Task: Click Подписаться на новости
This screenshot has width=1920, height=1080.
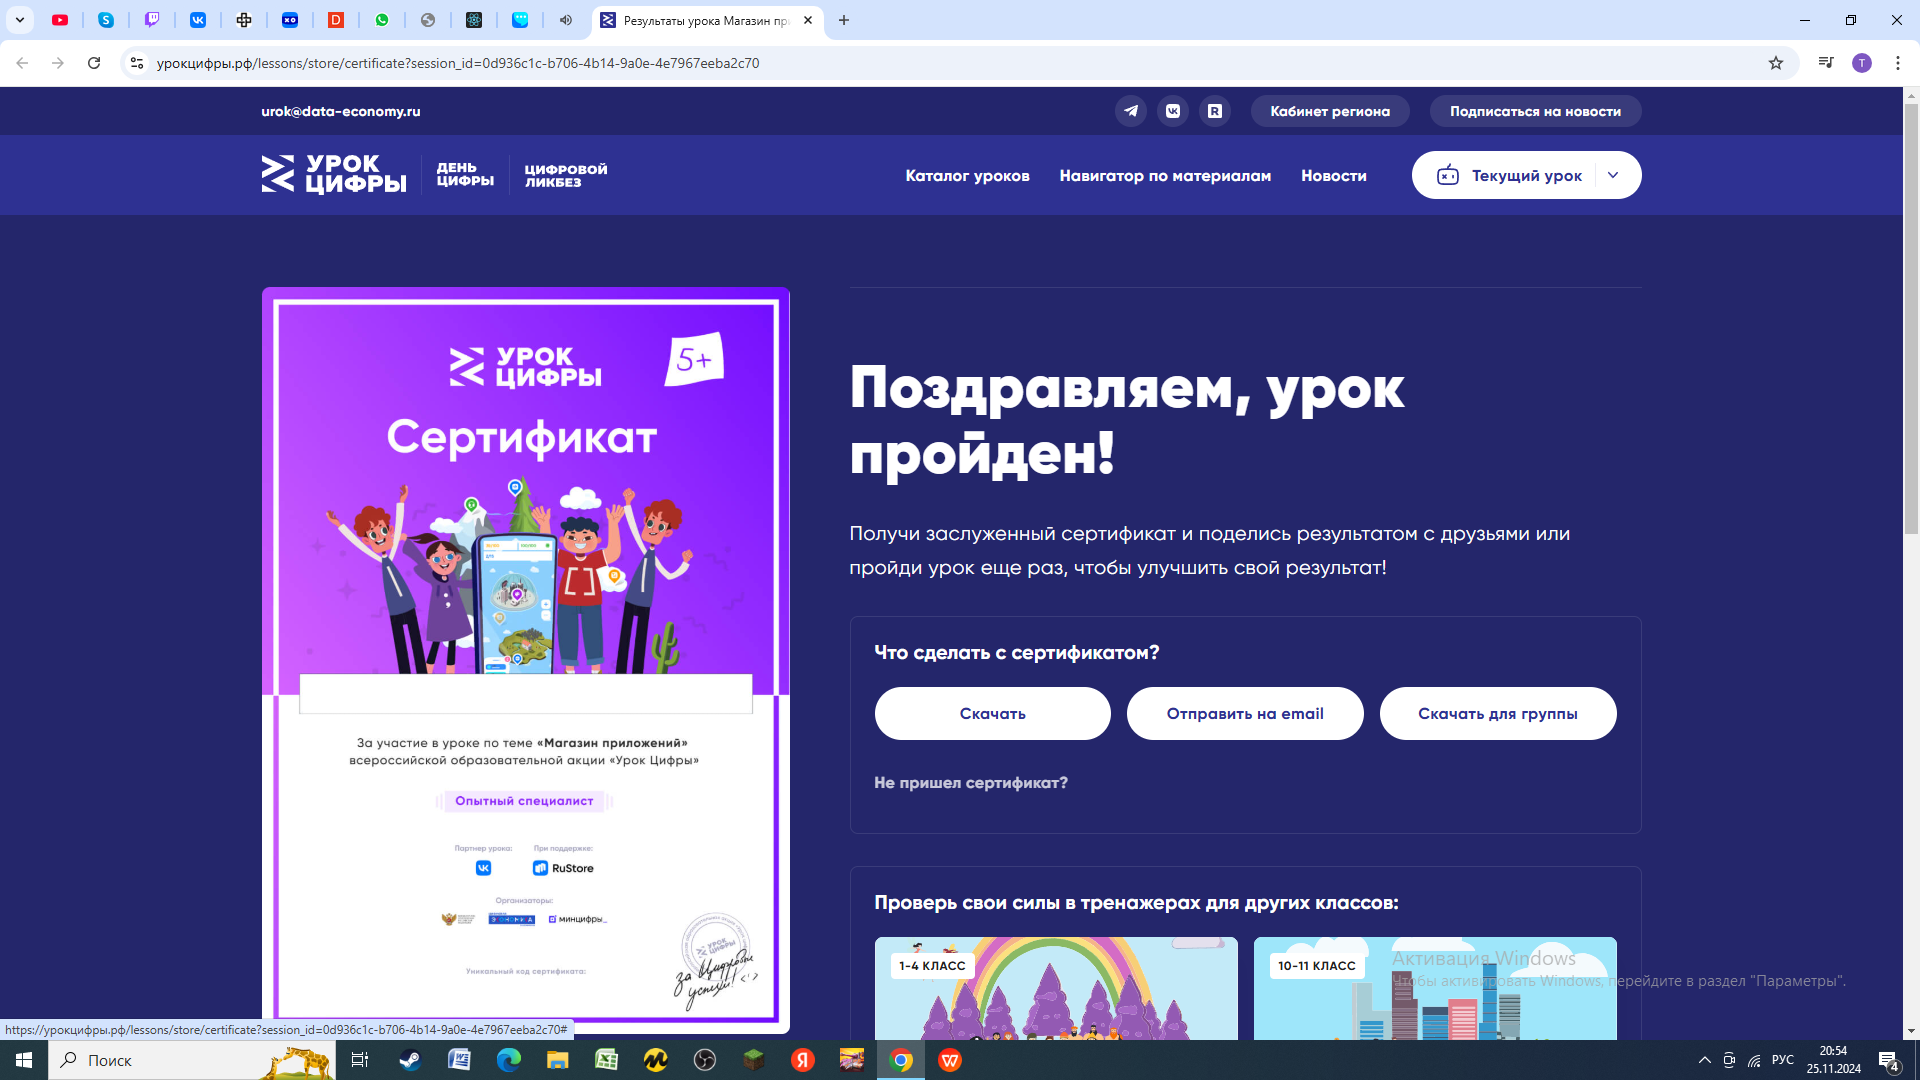Action: (1536, 111)
